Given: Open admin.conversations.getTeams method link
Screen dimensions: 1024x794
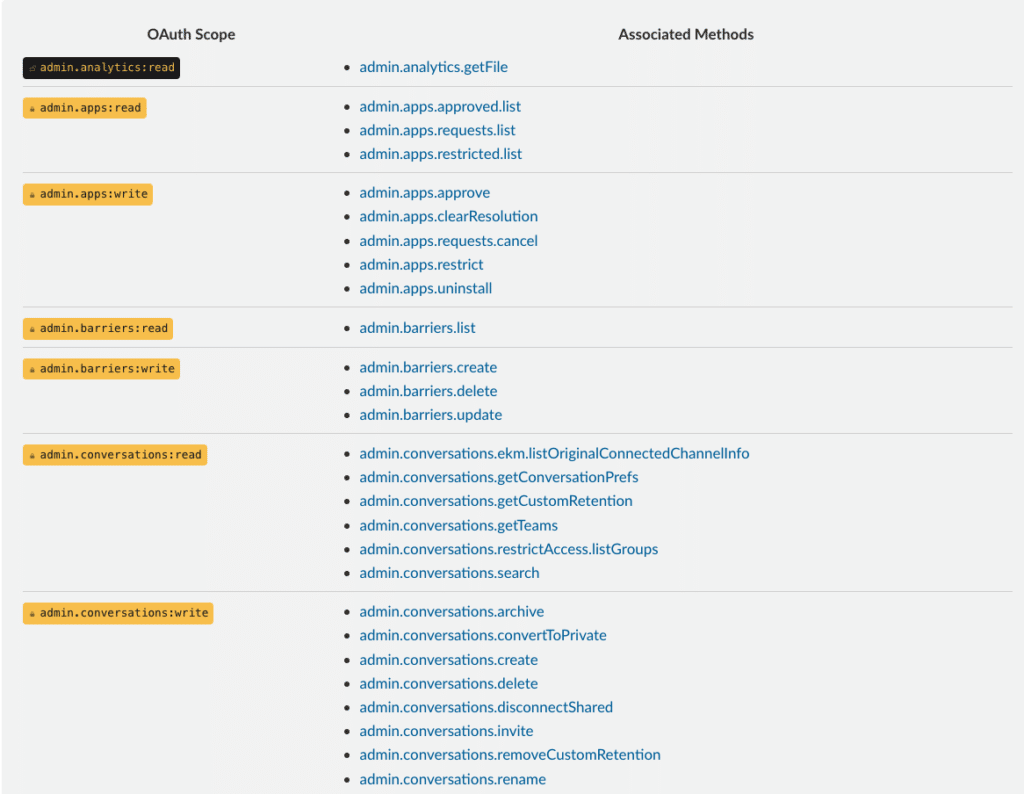Looking at the screenshot, I should (458, 526).
